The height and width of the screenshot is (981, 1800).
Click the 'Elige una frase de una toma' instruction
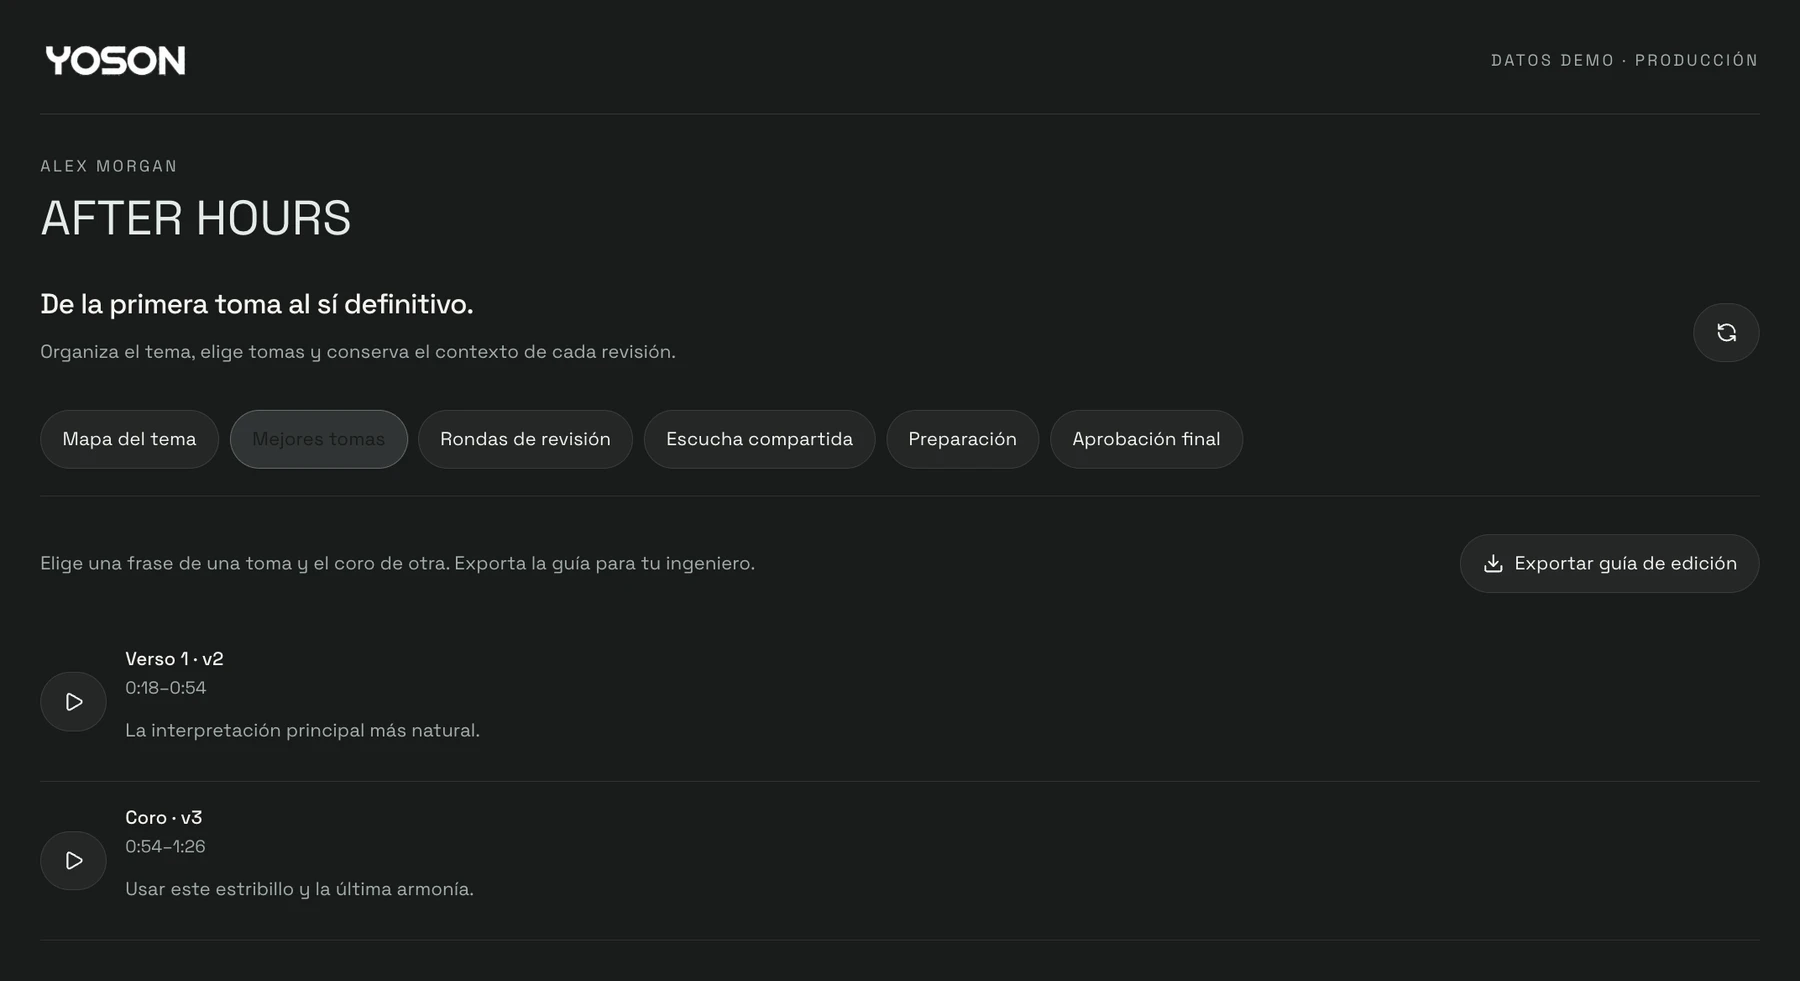point(397,564)
